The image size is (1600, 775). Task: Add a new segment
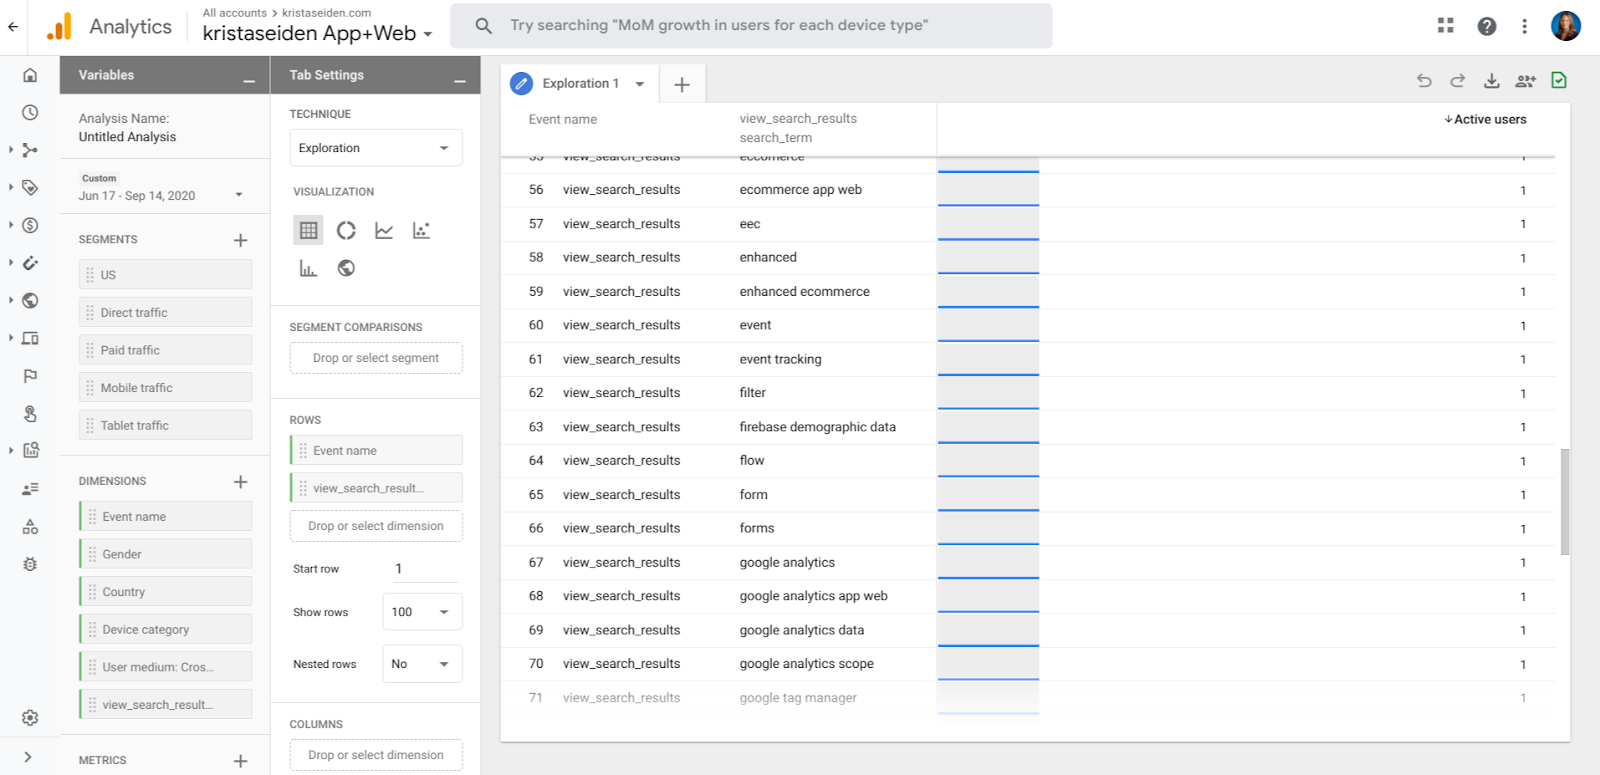241,240
